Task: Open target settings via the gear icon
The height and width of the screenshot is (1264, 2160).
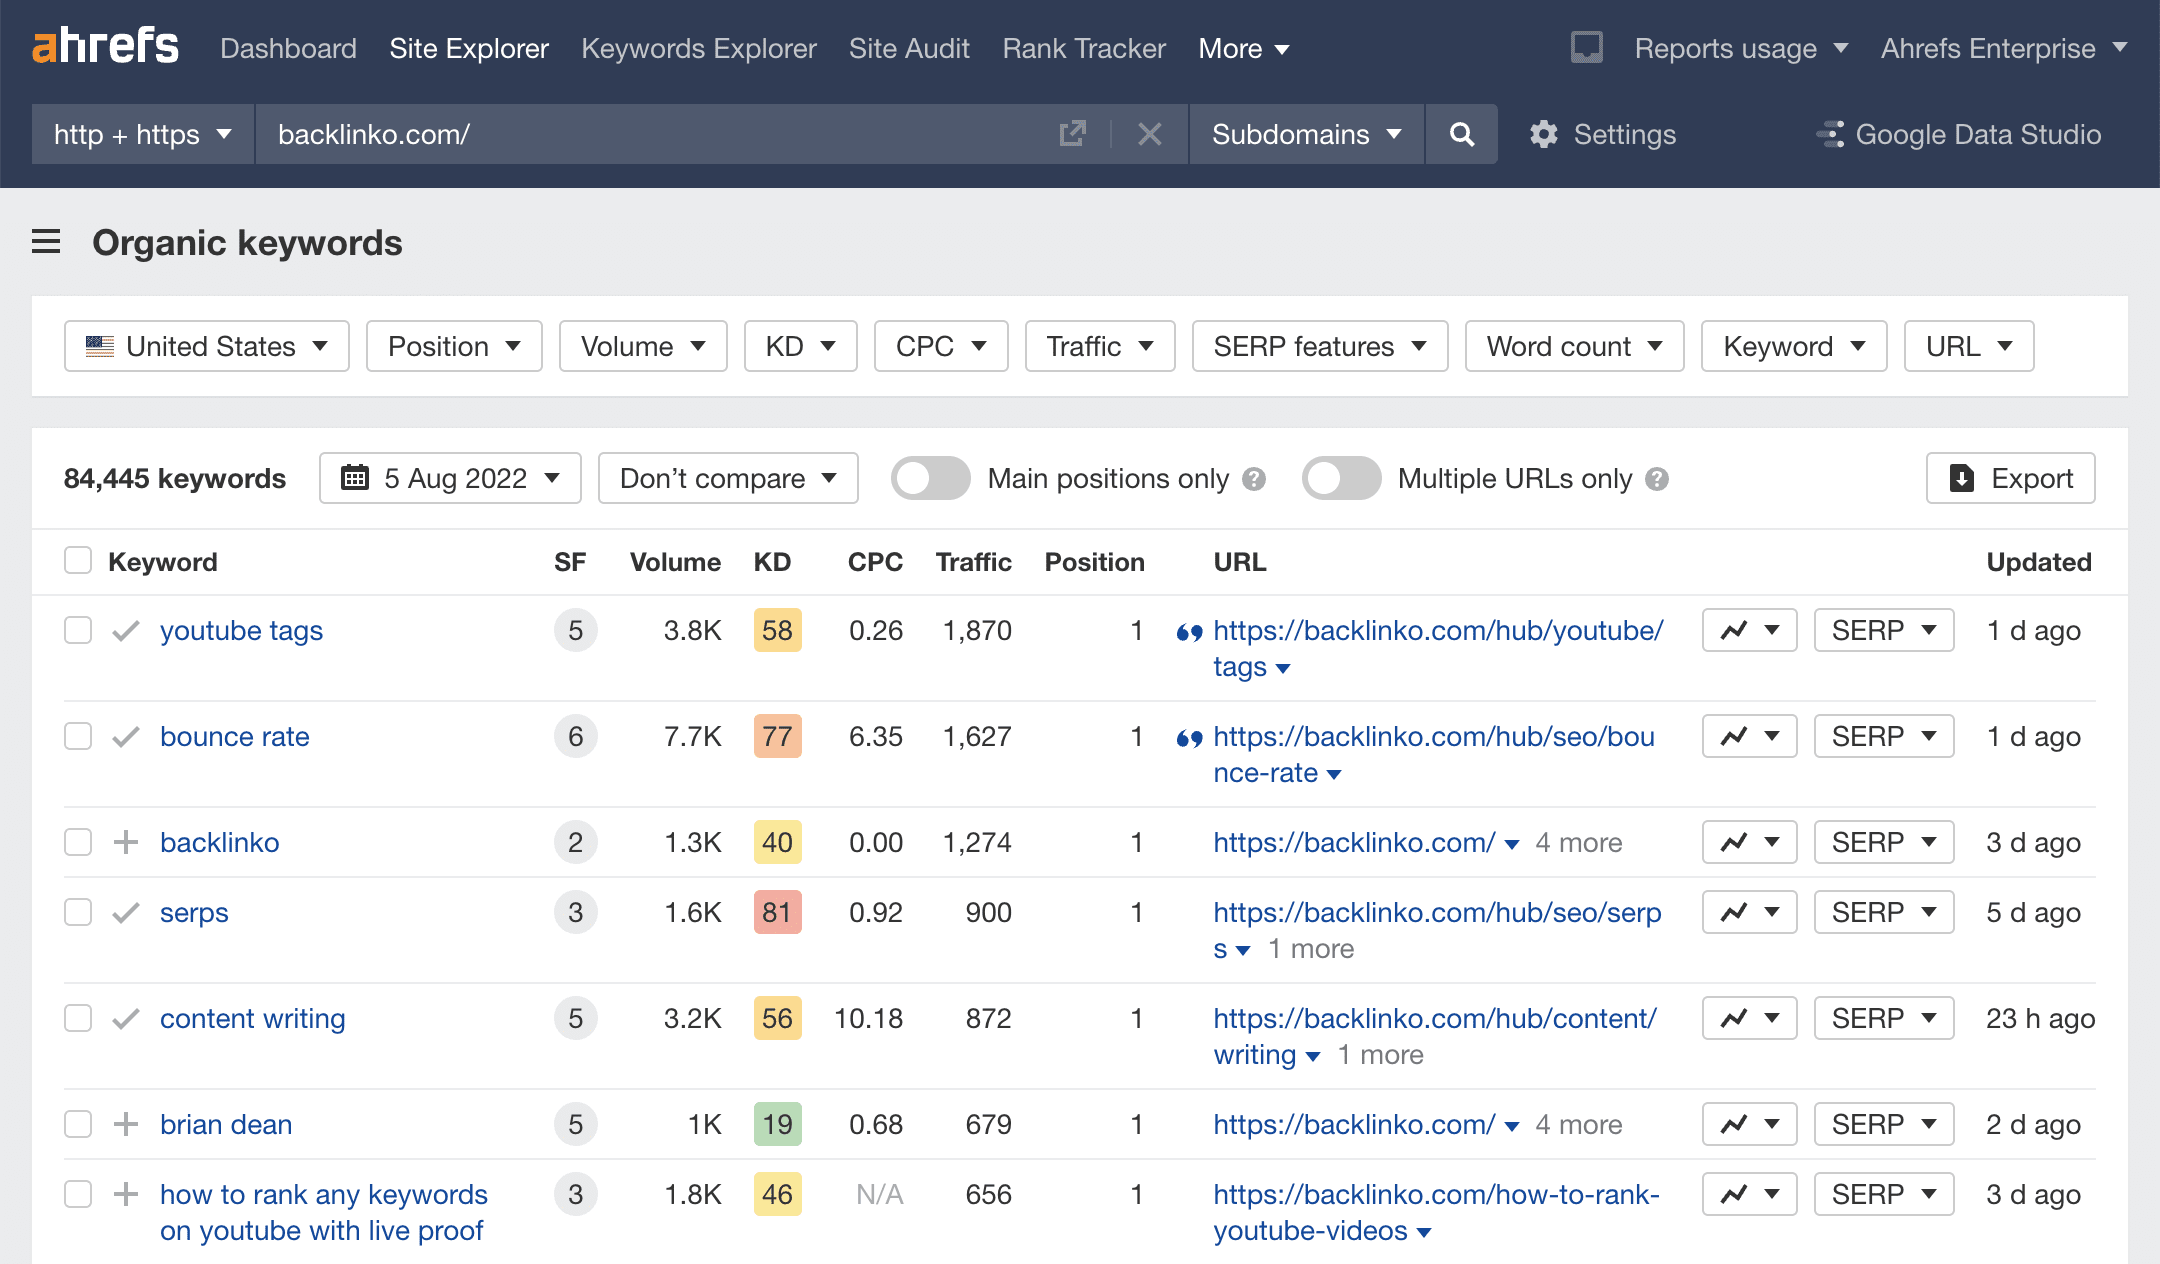Action: point(1544,134)
